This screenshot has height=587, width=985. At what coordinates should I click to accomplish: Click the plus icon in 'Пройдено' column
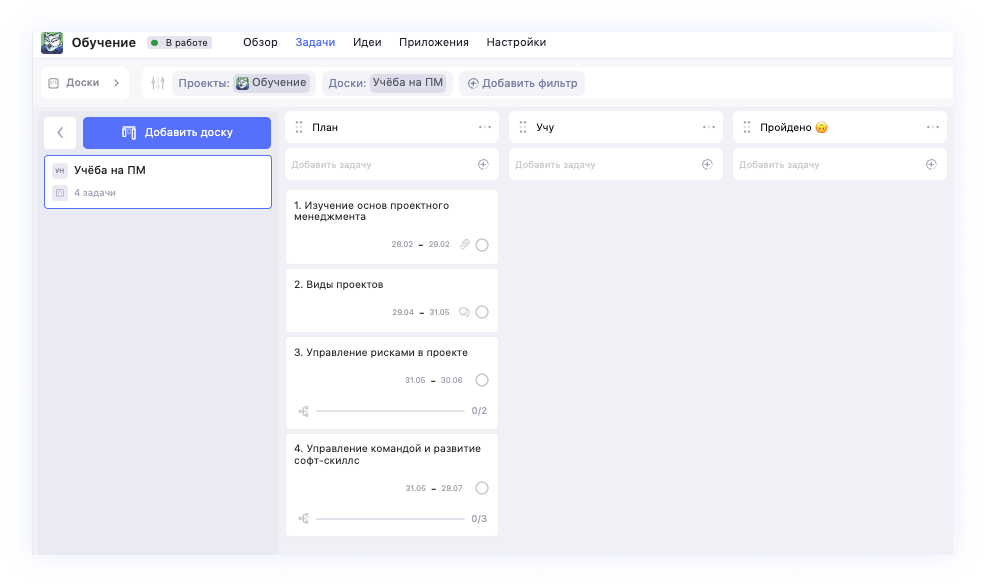click(931, 164)
